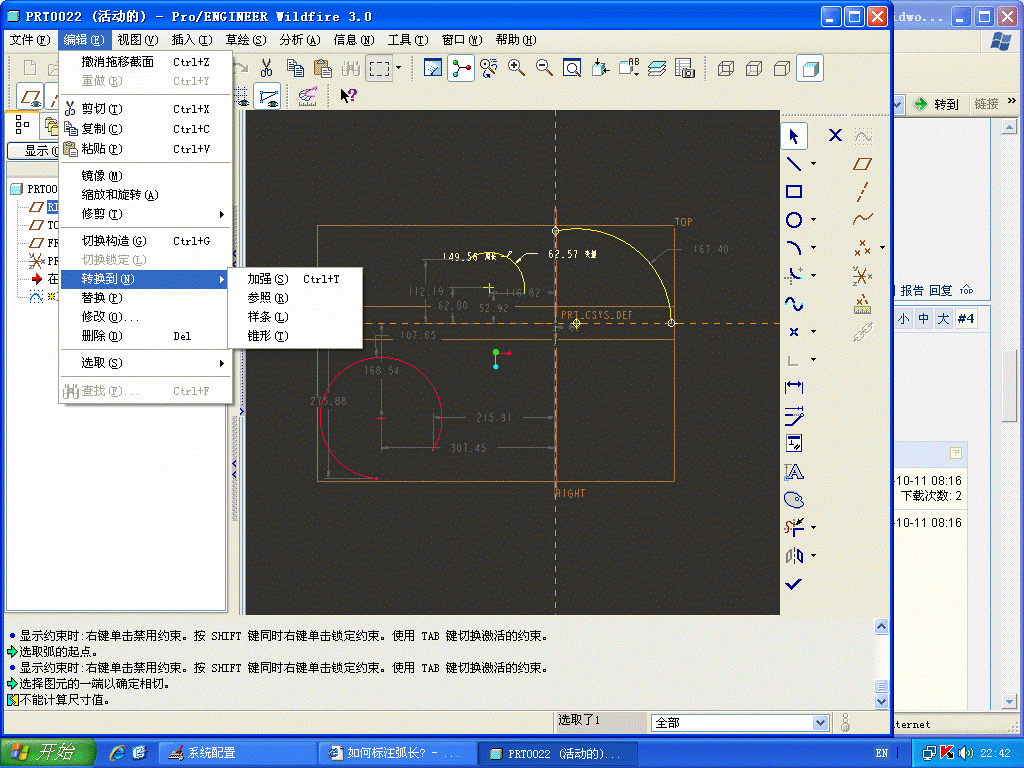Screen dimensions: 1024x768
Task: Expand the Datum Points flyout arrow
Action: click(882, 248)
